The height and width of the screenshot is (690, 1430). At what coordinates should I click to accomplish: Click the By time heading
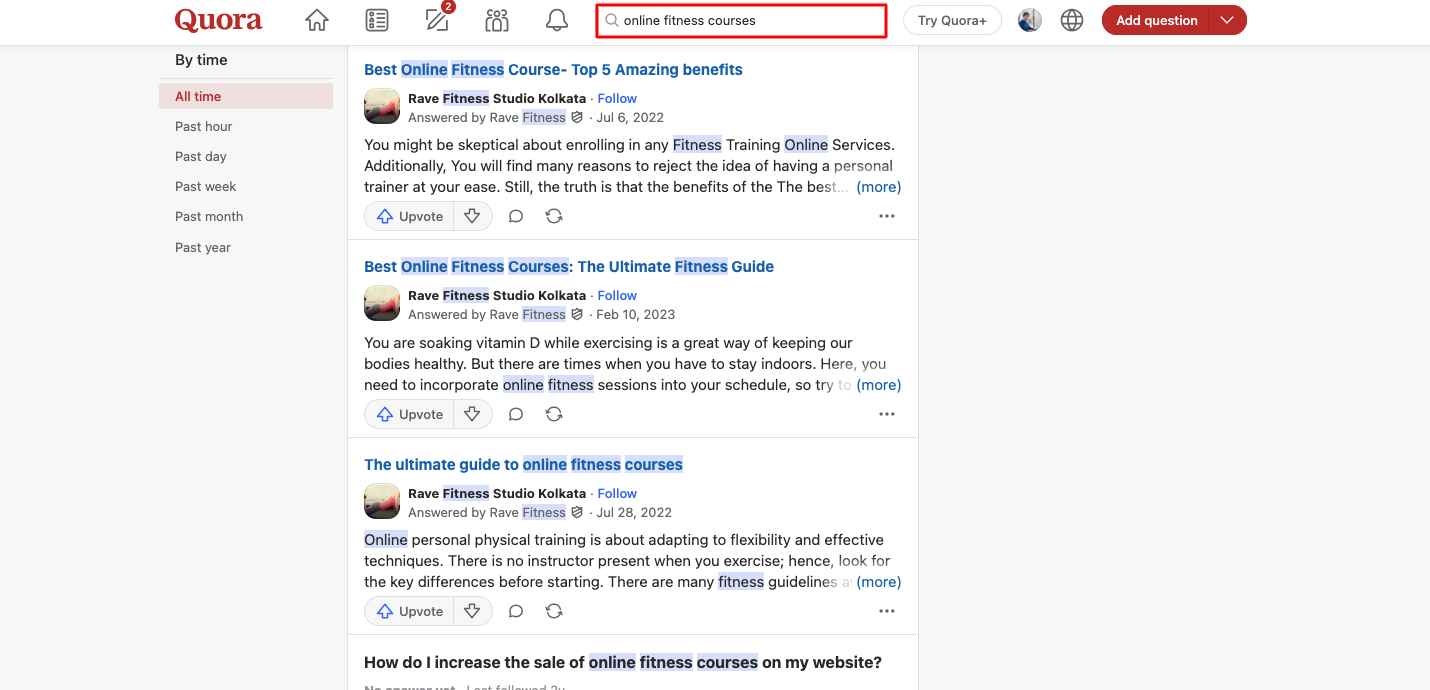click(201, 60)
